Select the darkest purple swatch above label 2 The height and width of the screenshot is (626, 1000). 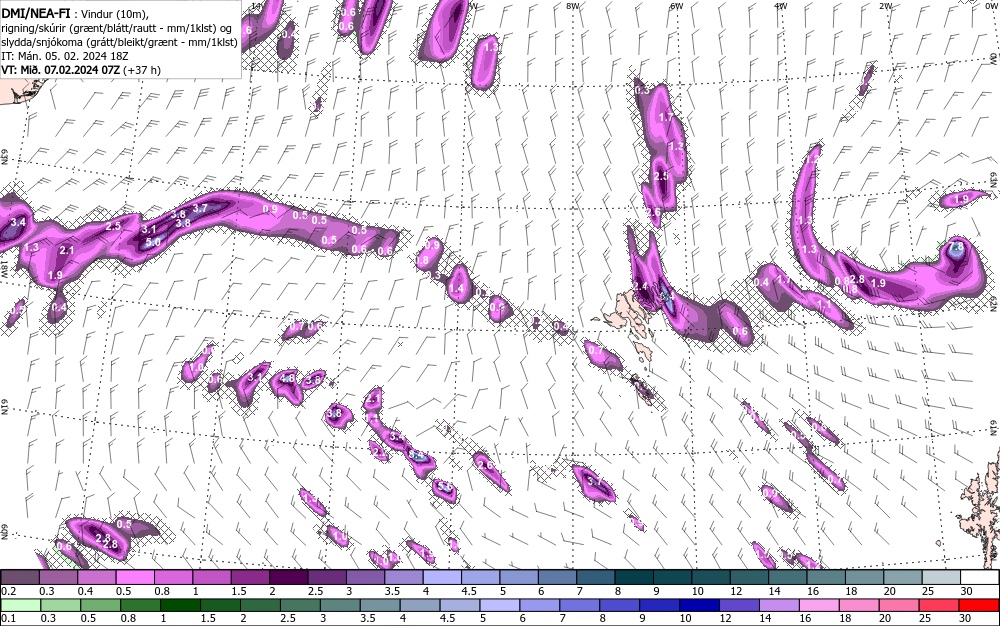coord(289,577)
